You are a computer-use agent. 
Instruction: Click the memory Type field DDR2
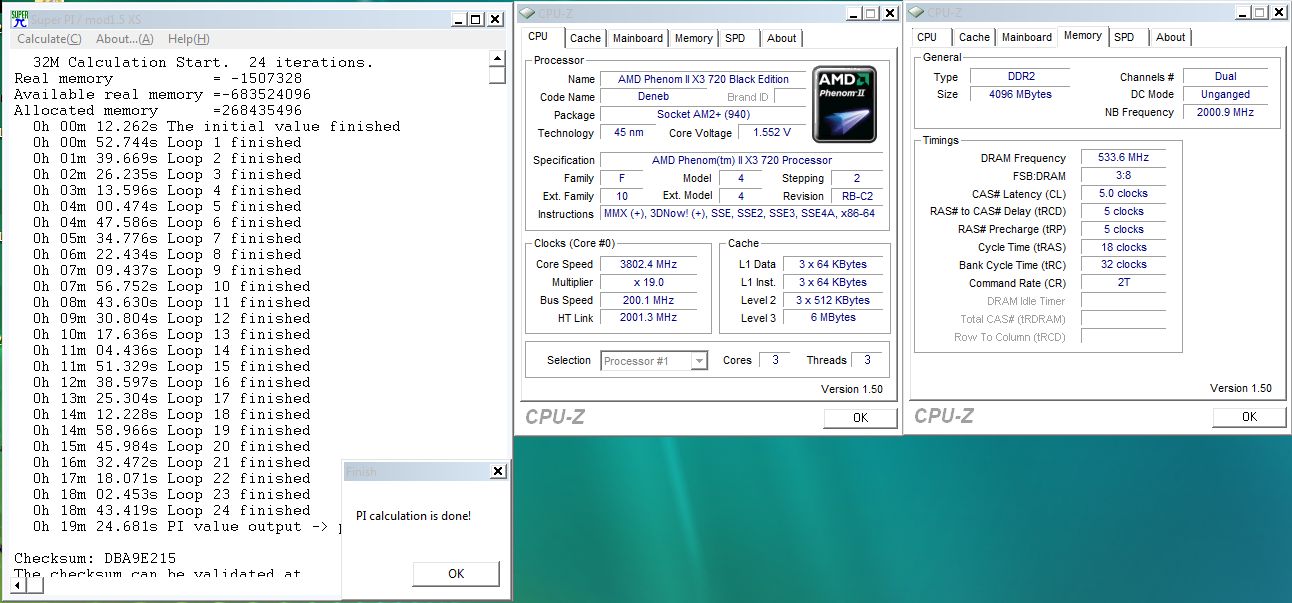(1020, 77)
